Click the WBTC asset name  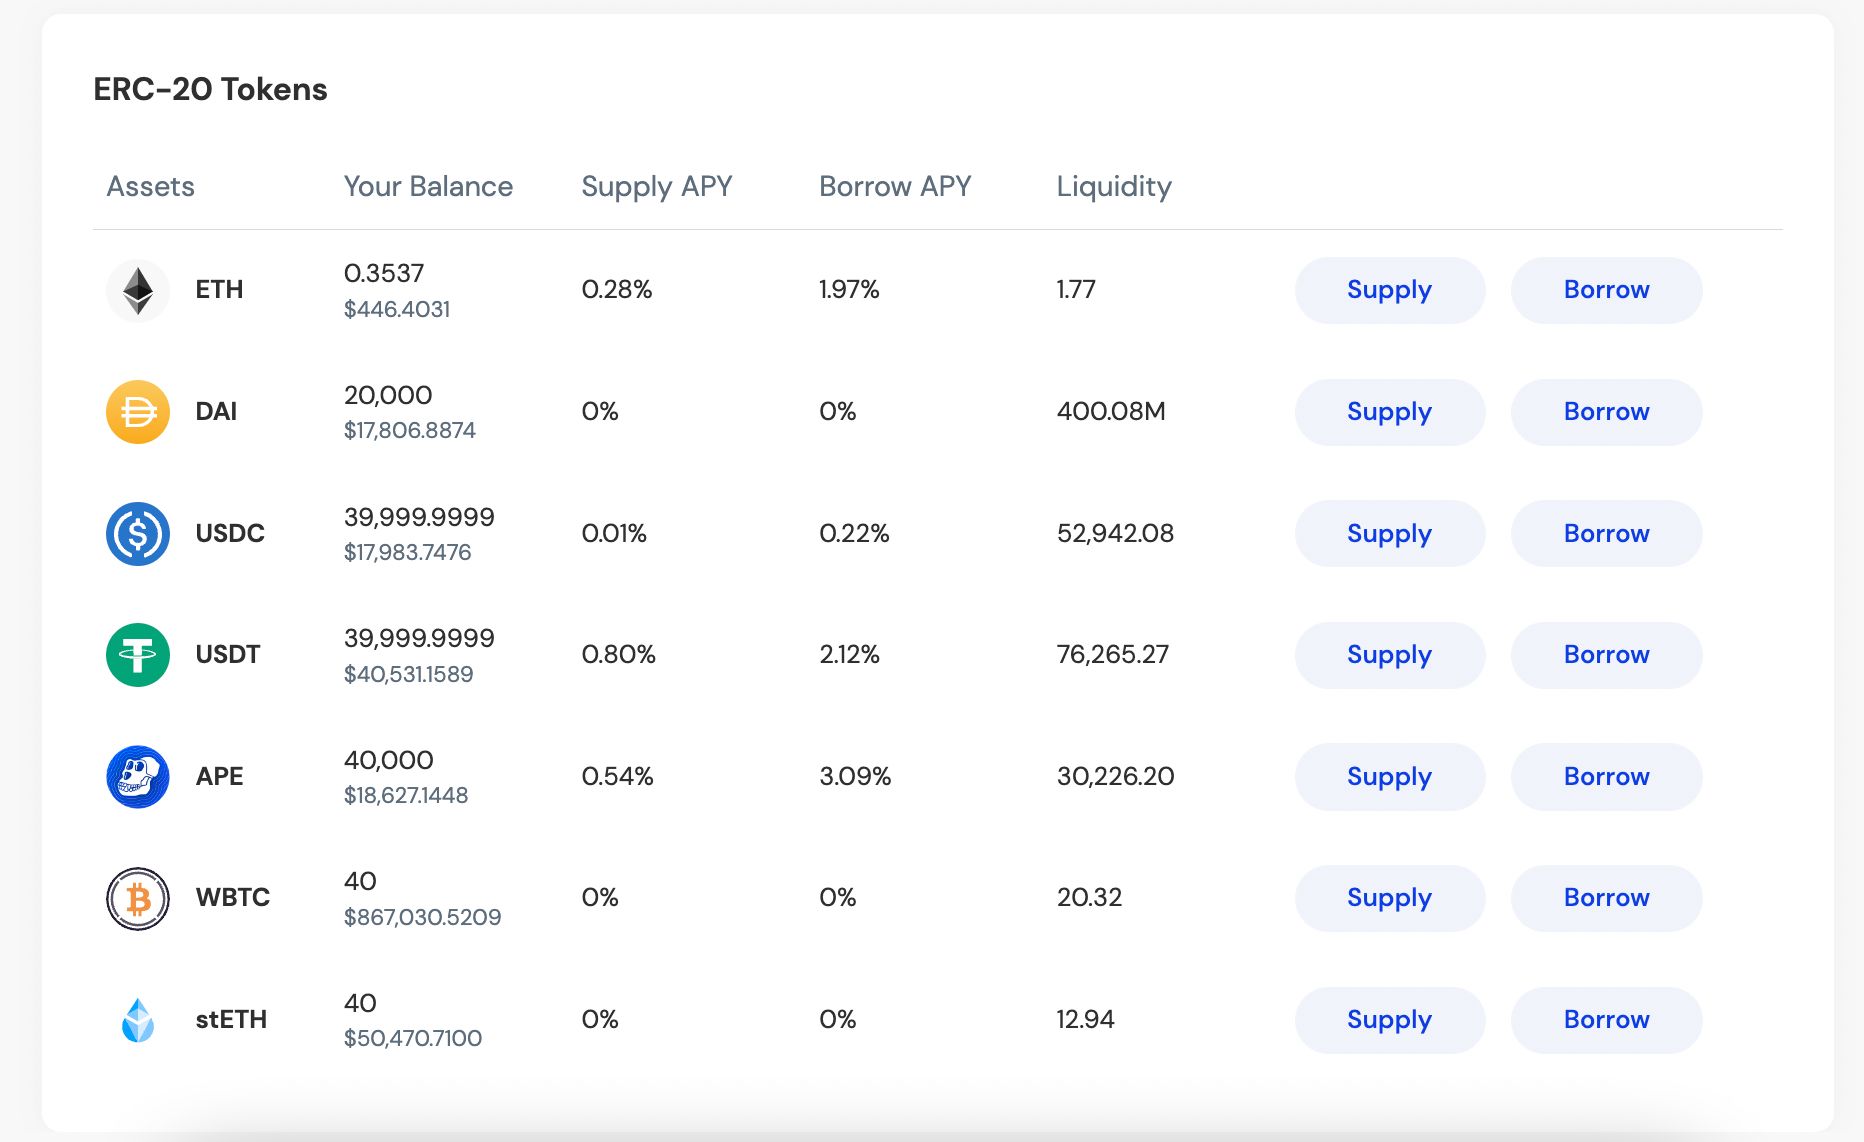tap(233, 898)
